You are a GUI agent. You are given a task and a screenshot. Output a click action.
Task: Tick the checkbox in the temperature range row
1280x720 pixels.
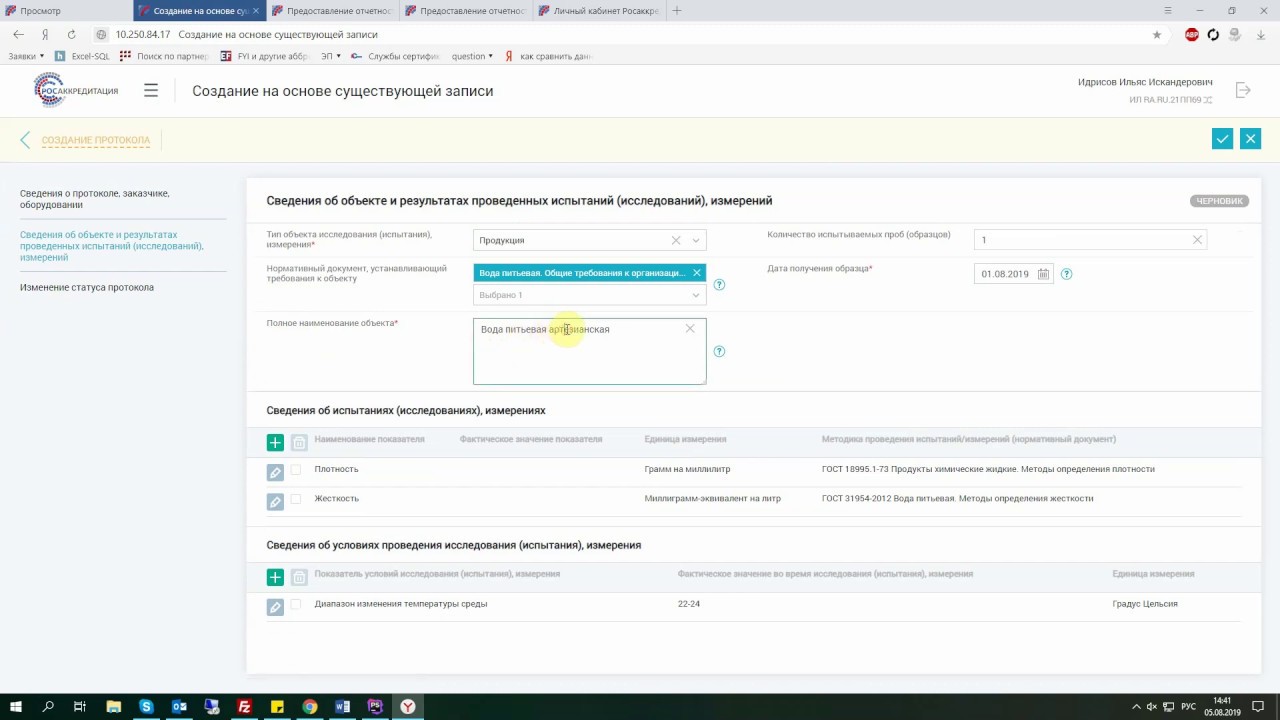tap(296, 604)
